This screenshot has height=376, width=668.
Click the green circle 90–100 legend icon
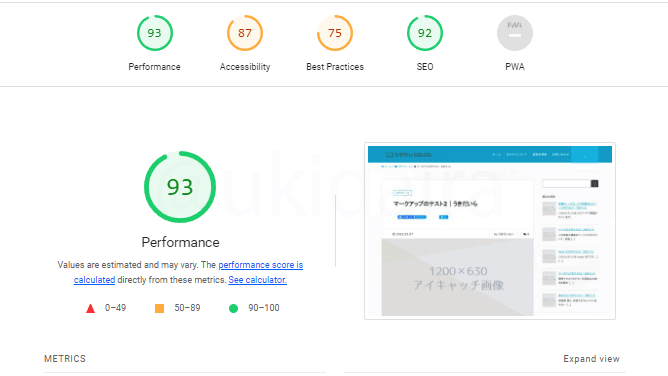pyautogui.click(x=233, y=308)
